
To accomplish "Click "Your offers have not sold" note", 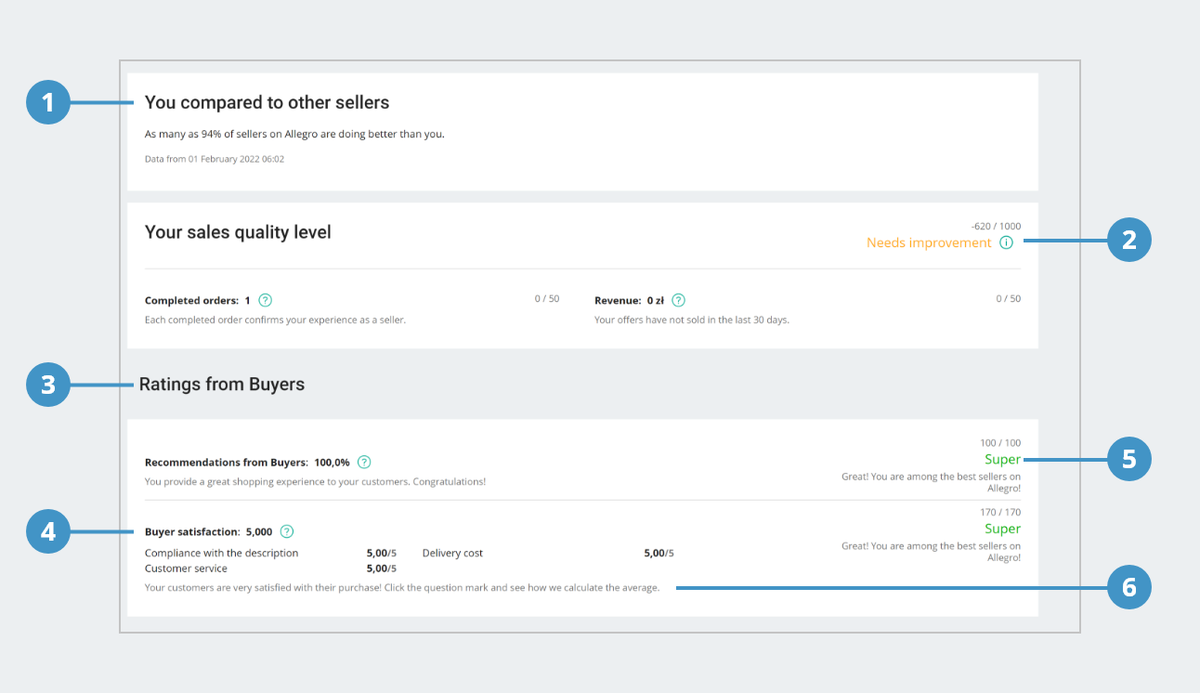I will (692, 320).
